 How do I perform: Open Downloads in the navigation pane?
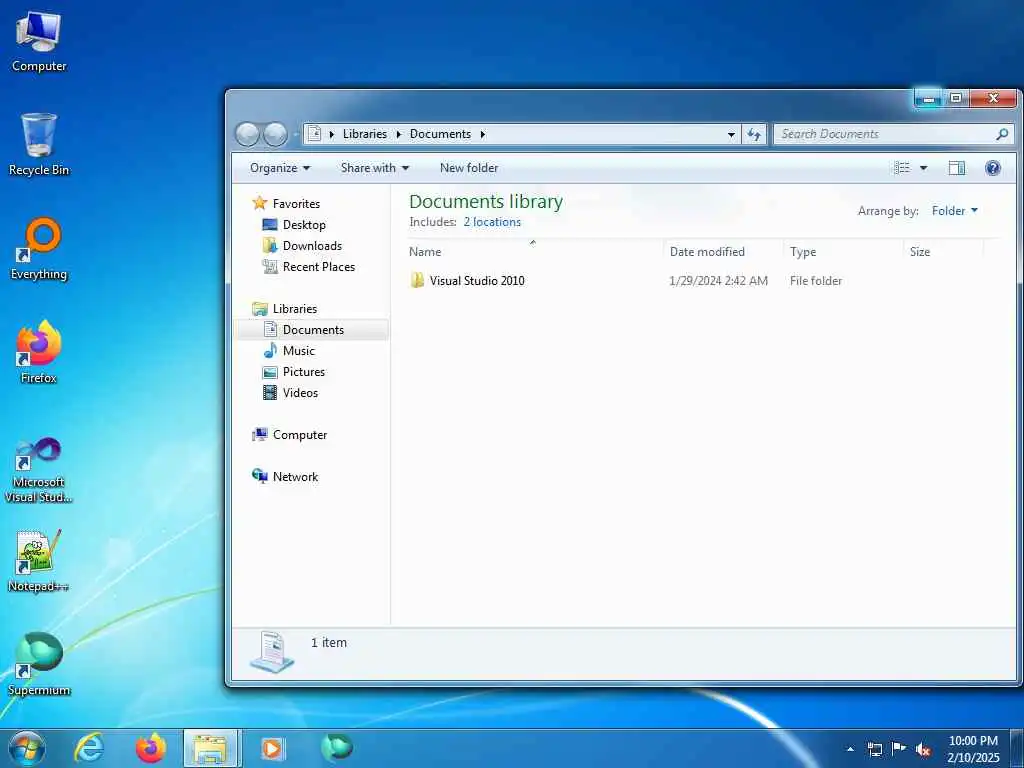(302, 246)
